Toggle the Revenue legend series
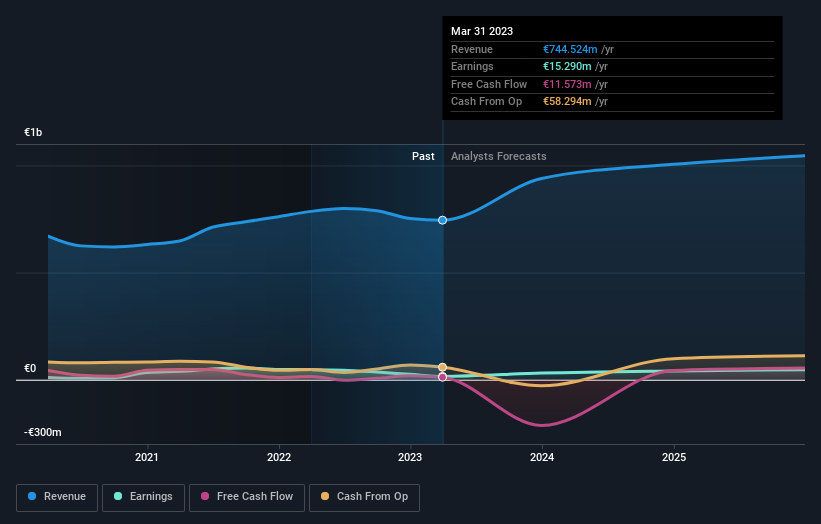Image resolution: width=821 pixels, height=524 pixels. click(57, 497)
